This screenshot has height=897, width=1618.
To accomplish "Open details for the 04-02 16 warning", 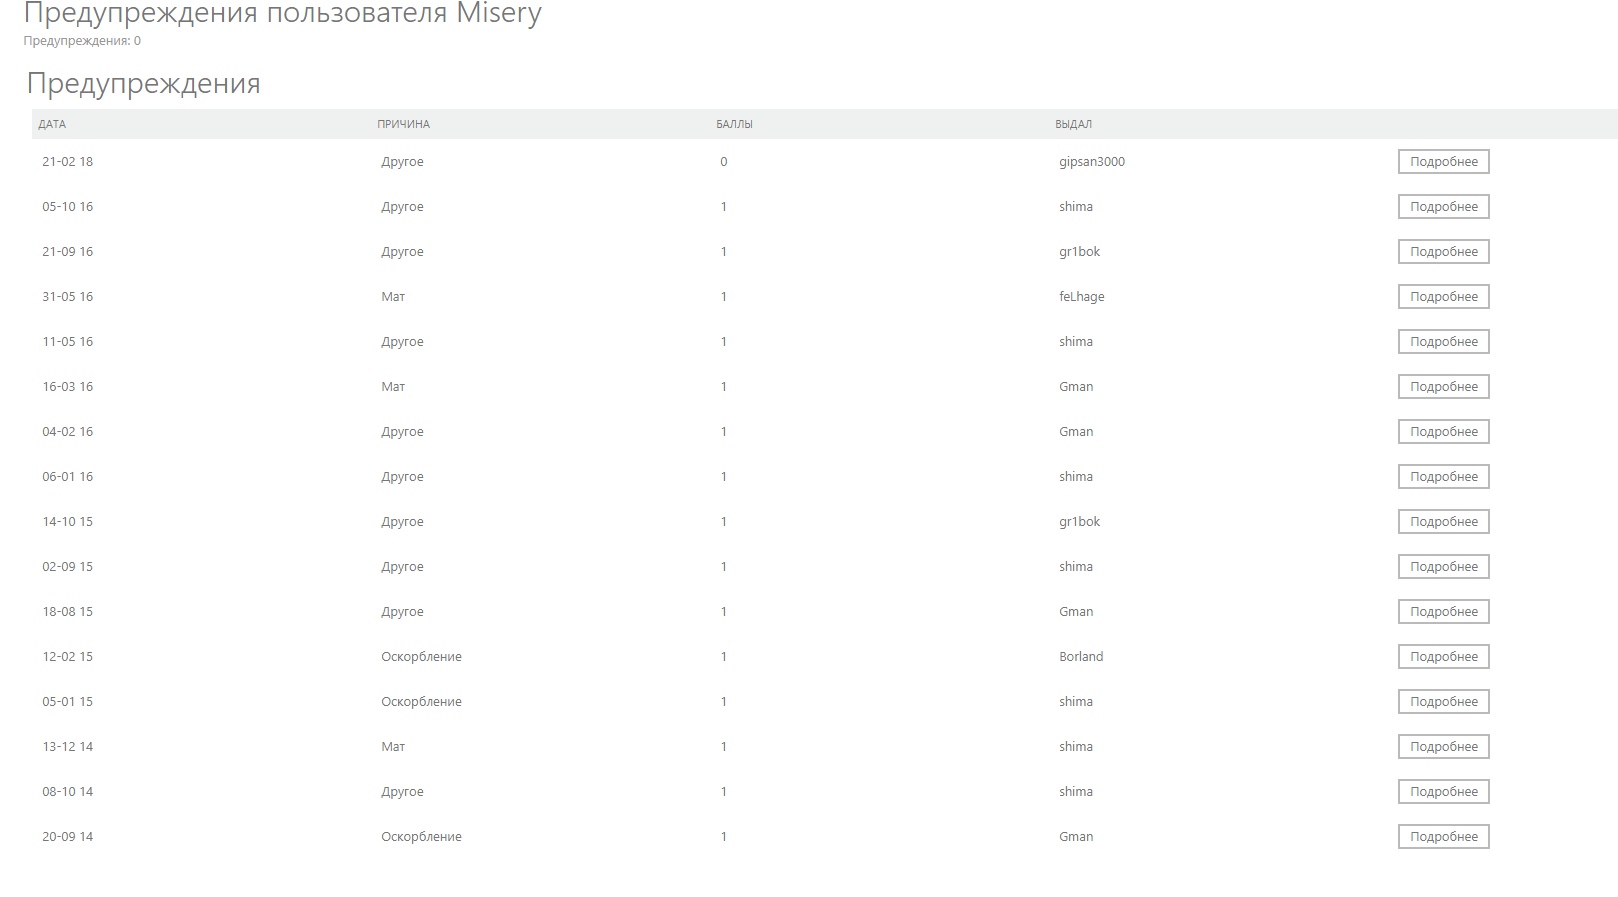I will click(x=1443, y=432).
